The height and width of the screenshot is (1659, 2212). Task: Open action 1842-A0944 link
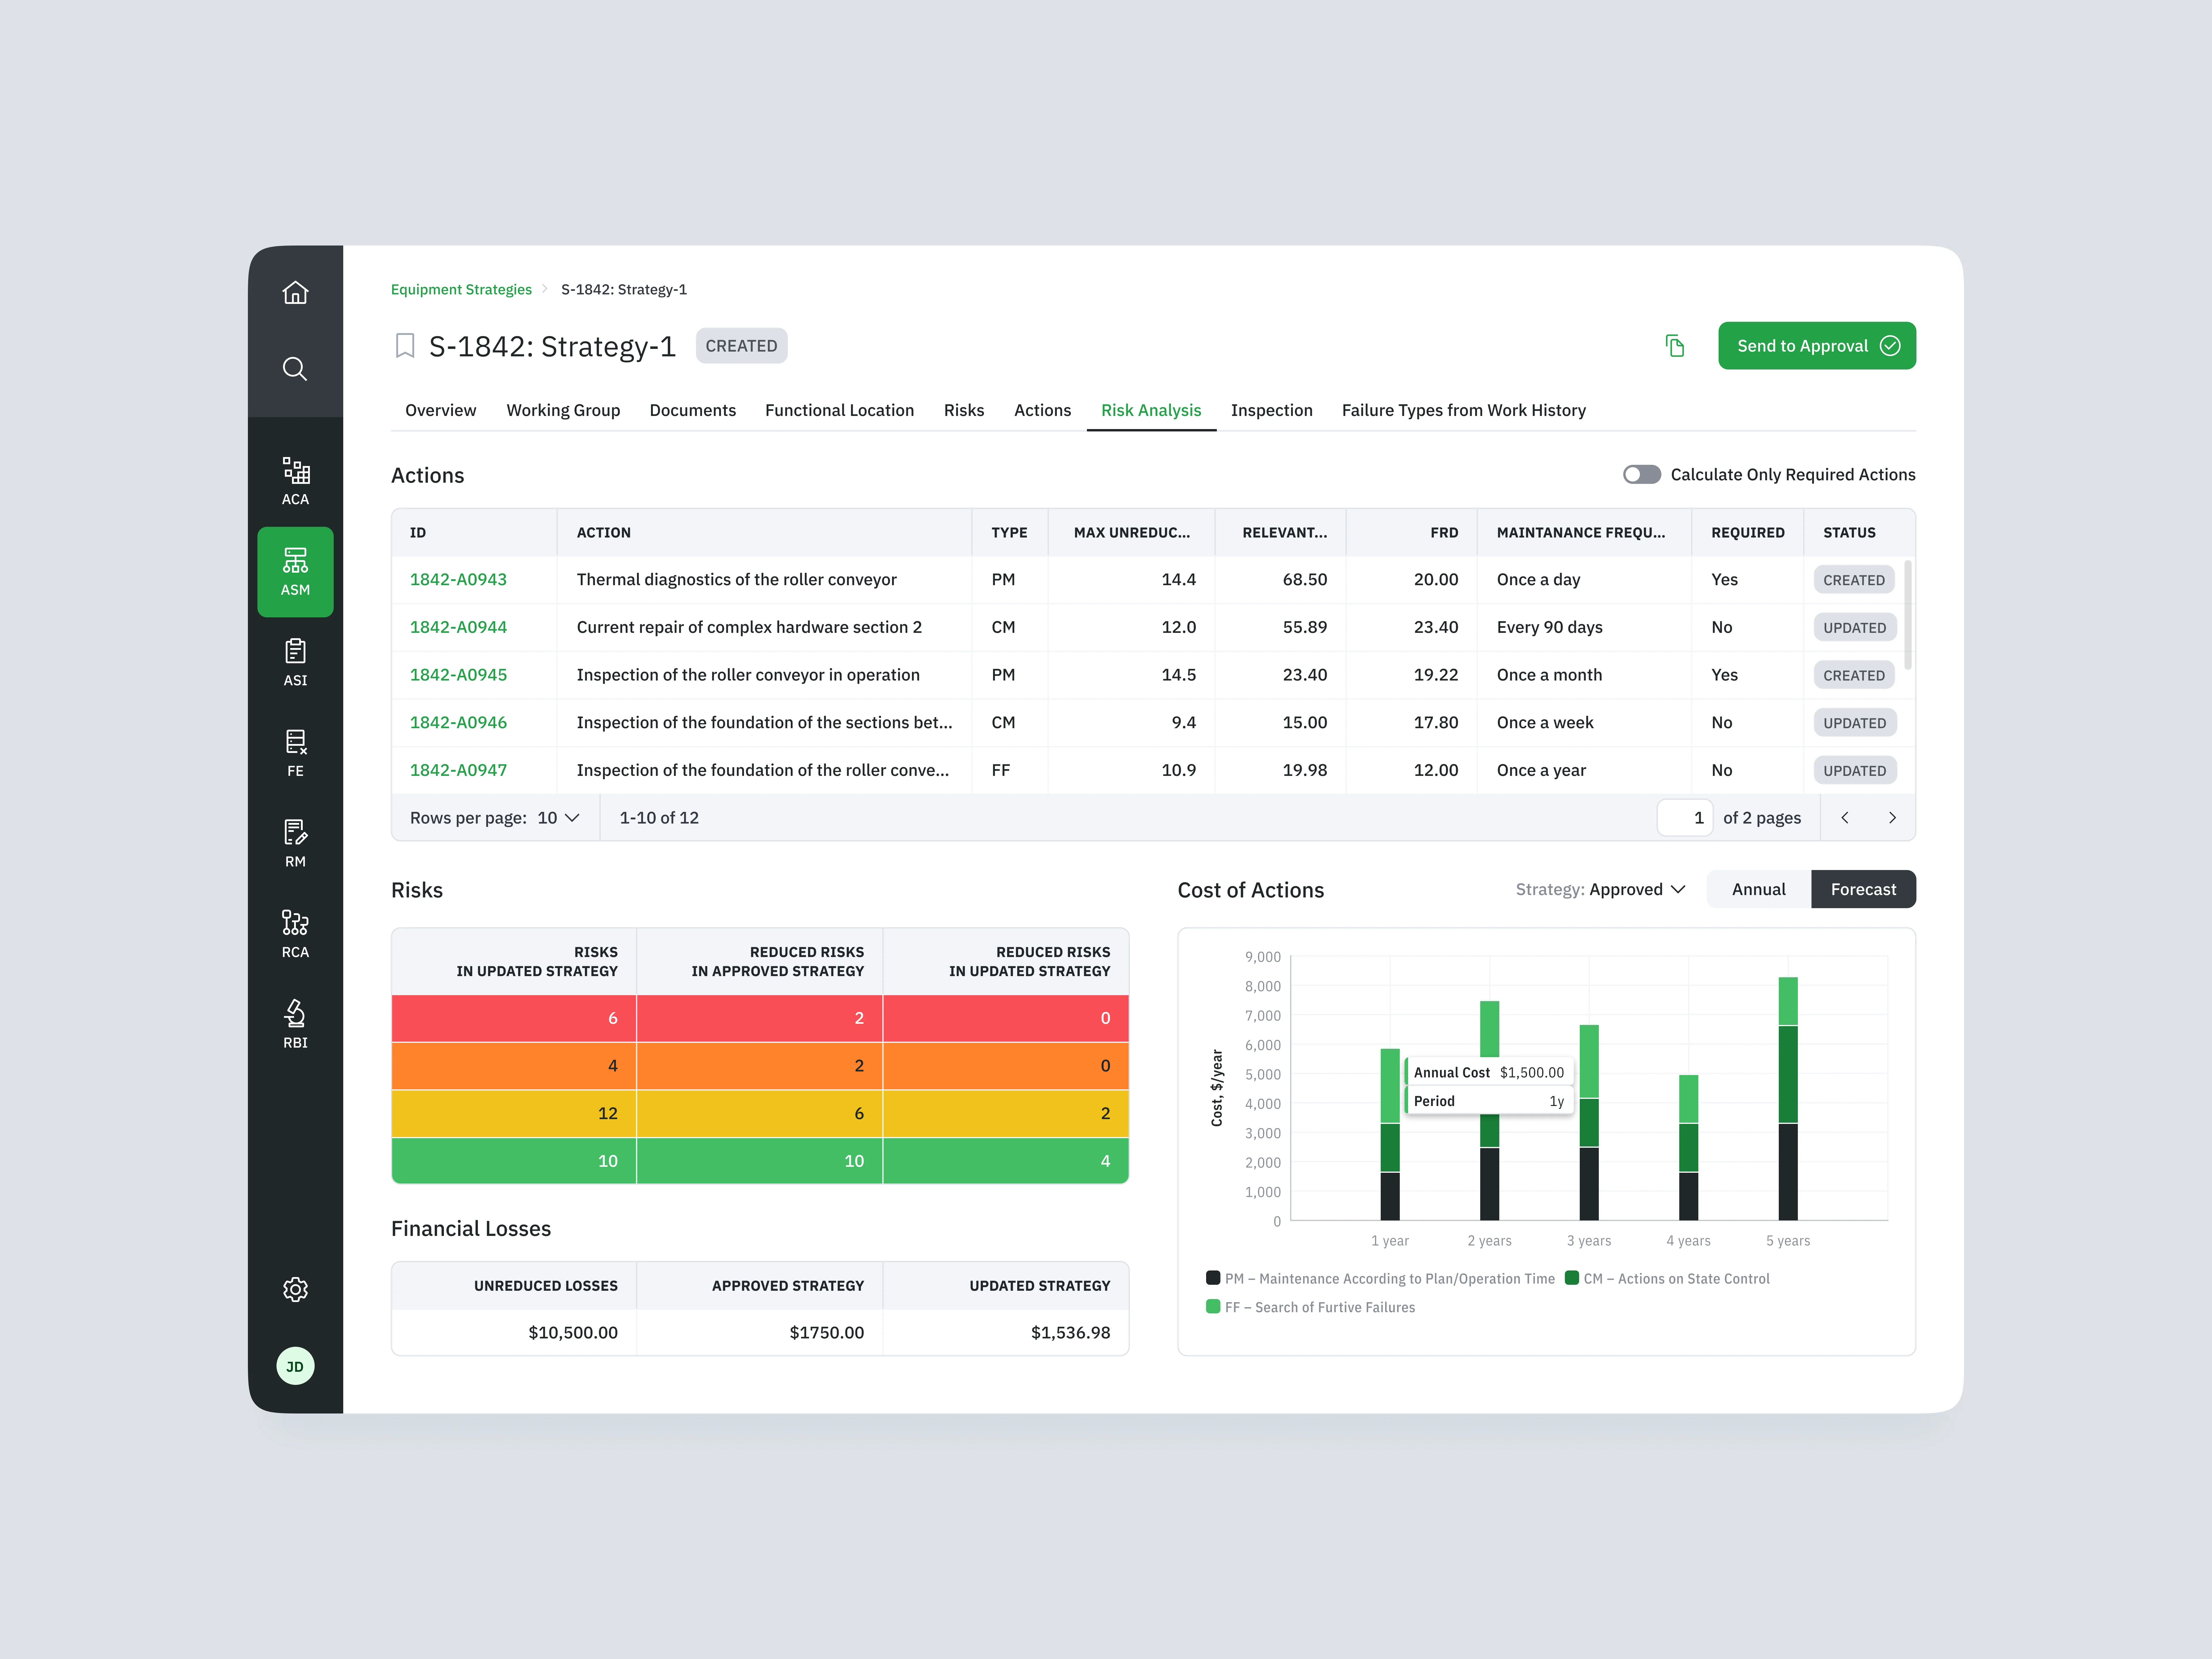tap(458, 627)
